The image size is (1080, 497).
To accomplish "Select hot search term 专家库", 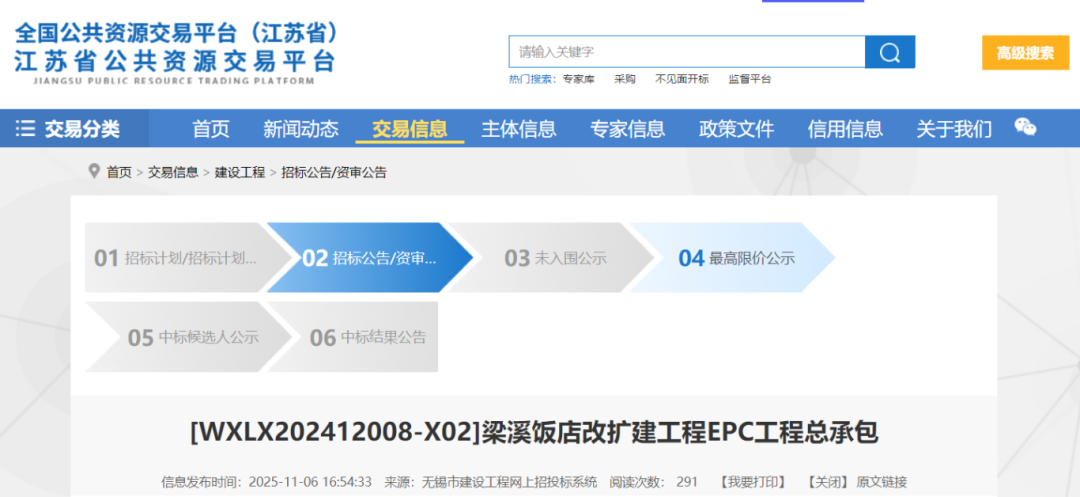I will click(578, 79).
